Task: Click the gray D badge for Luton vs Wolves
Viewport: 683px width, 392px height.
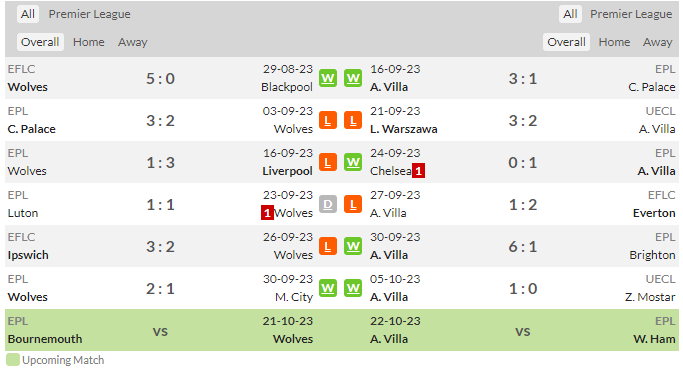Action: (328, 204)
